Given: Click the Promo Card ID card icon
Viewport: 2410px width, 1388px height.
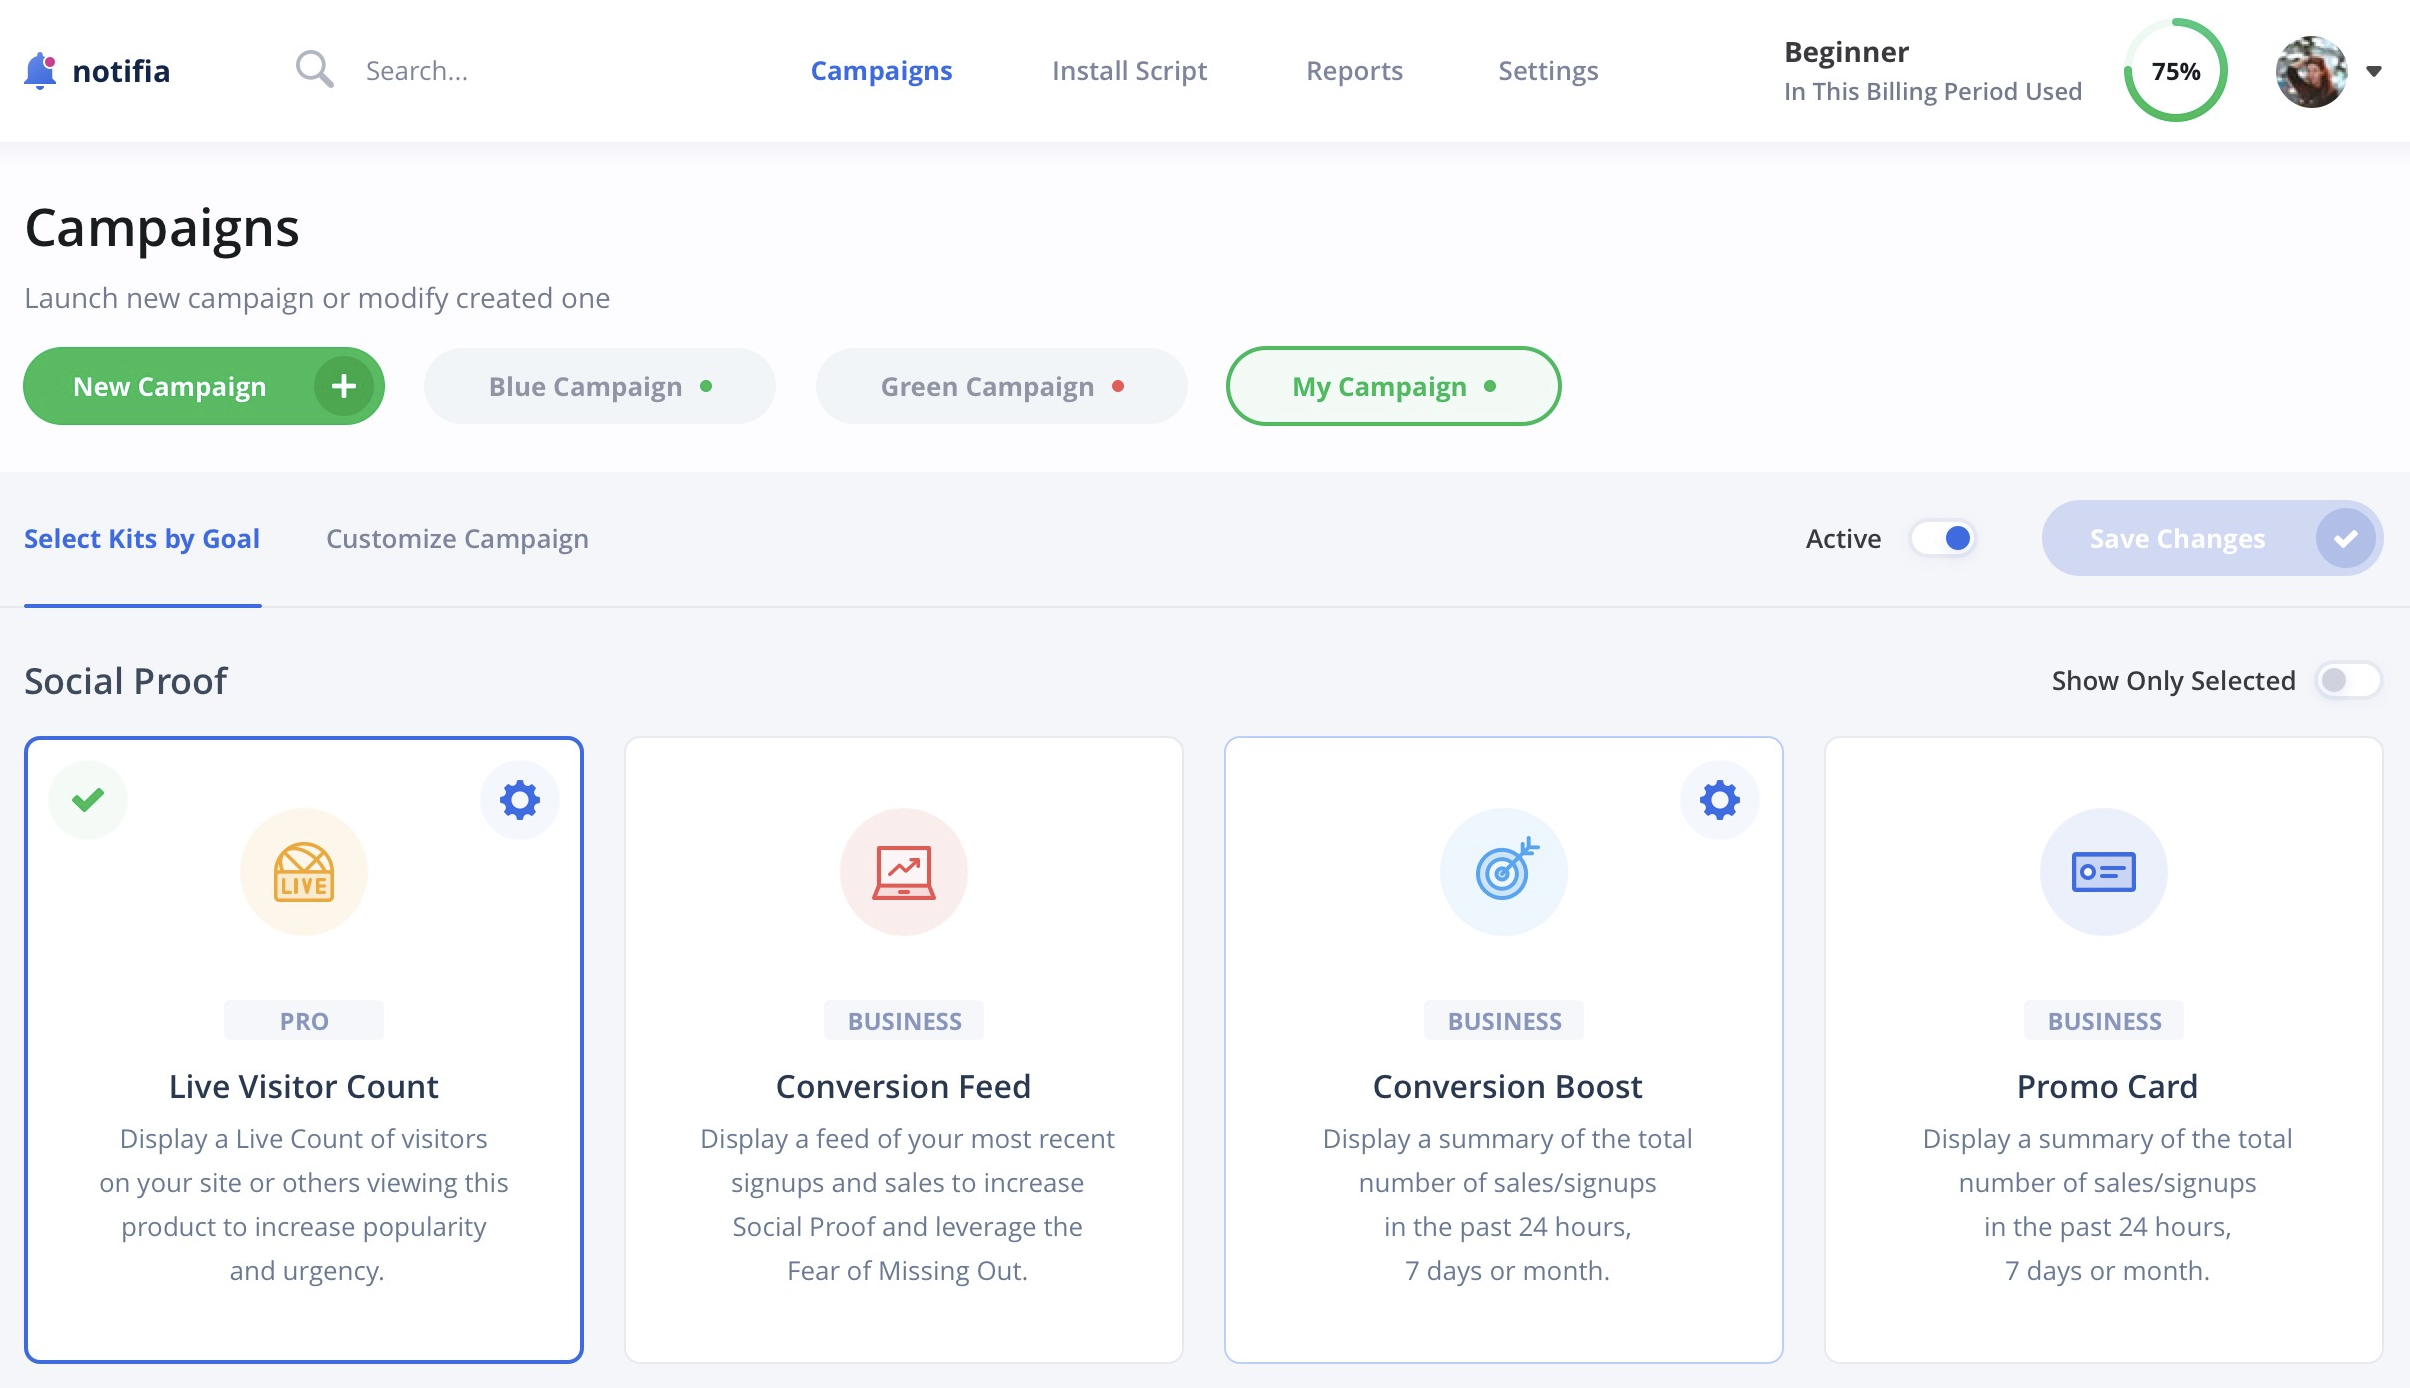Looking at the screenshot, I should point(2104,872).
